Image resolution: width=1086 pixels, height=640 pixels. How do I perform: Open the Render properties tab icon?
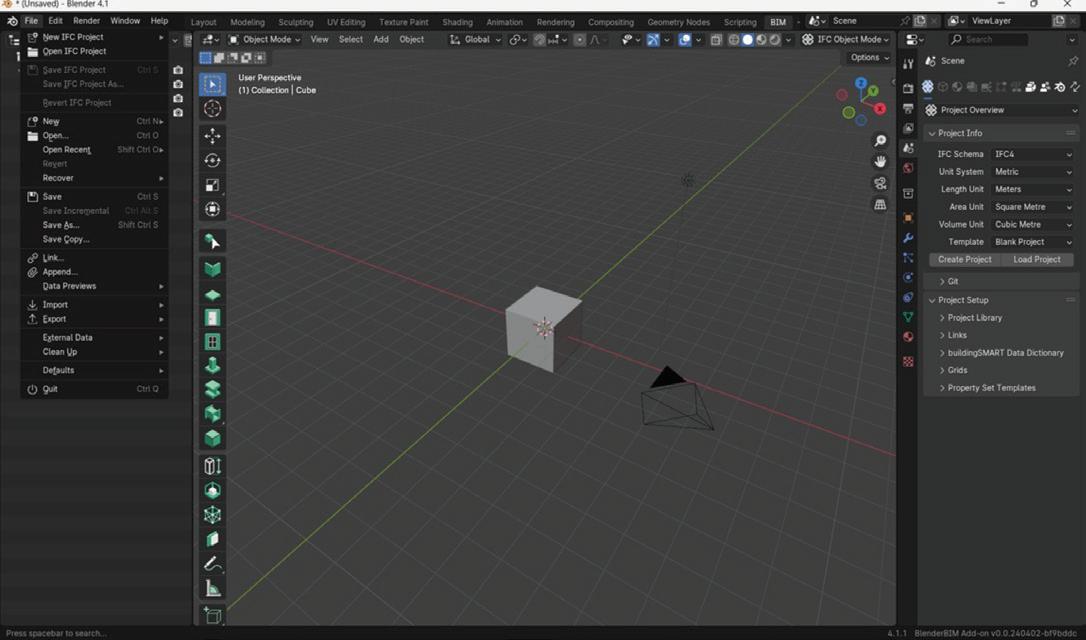tap(908, 89)
